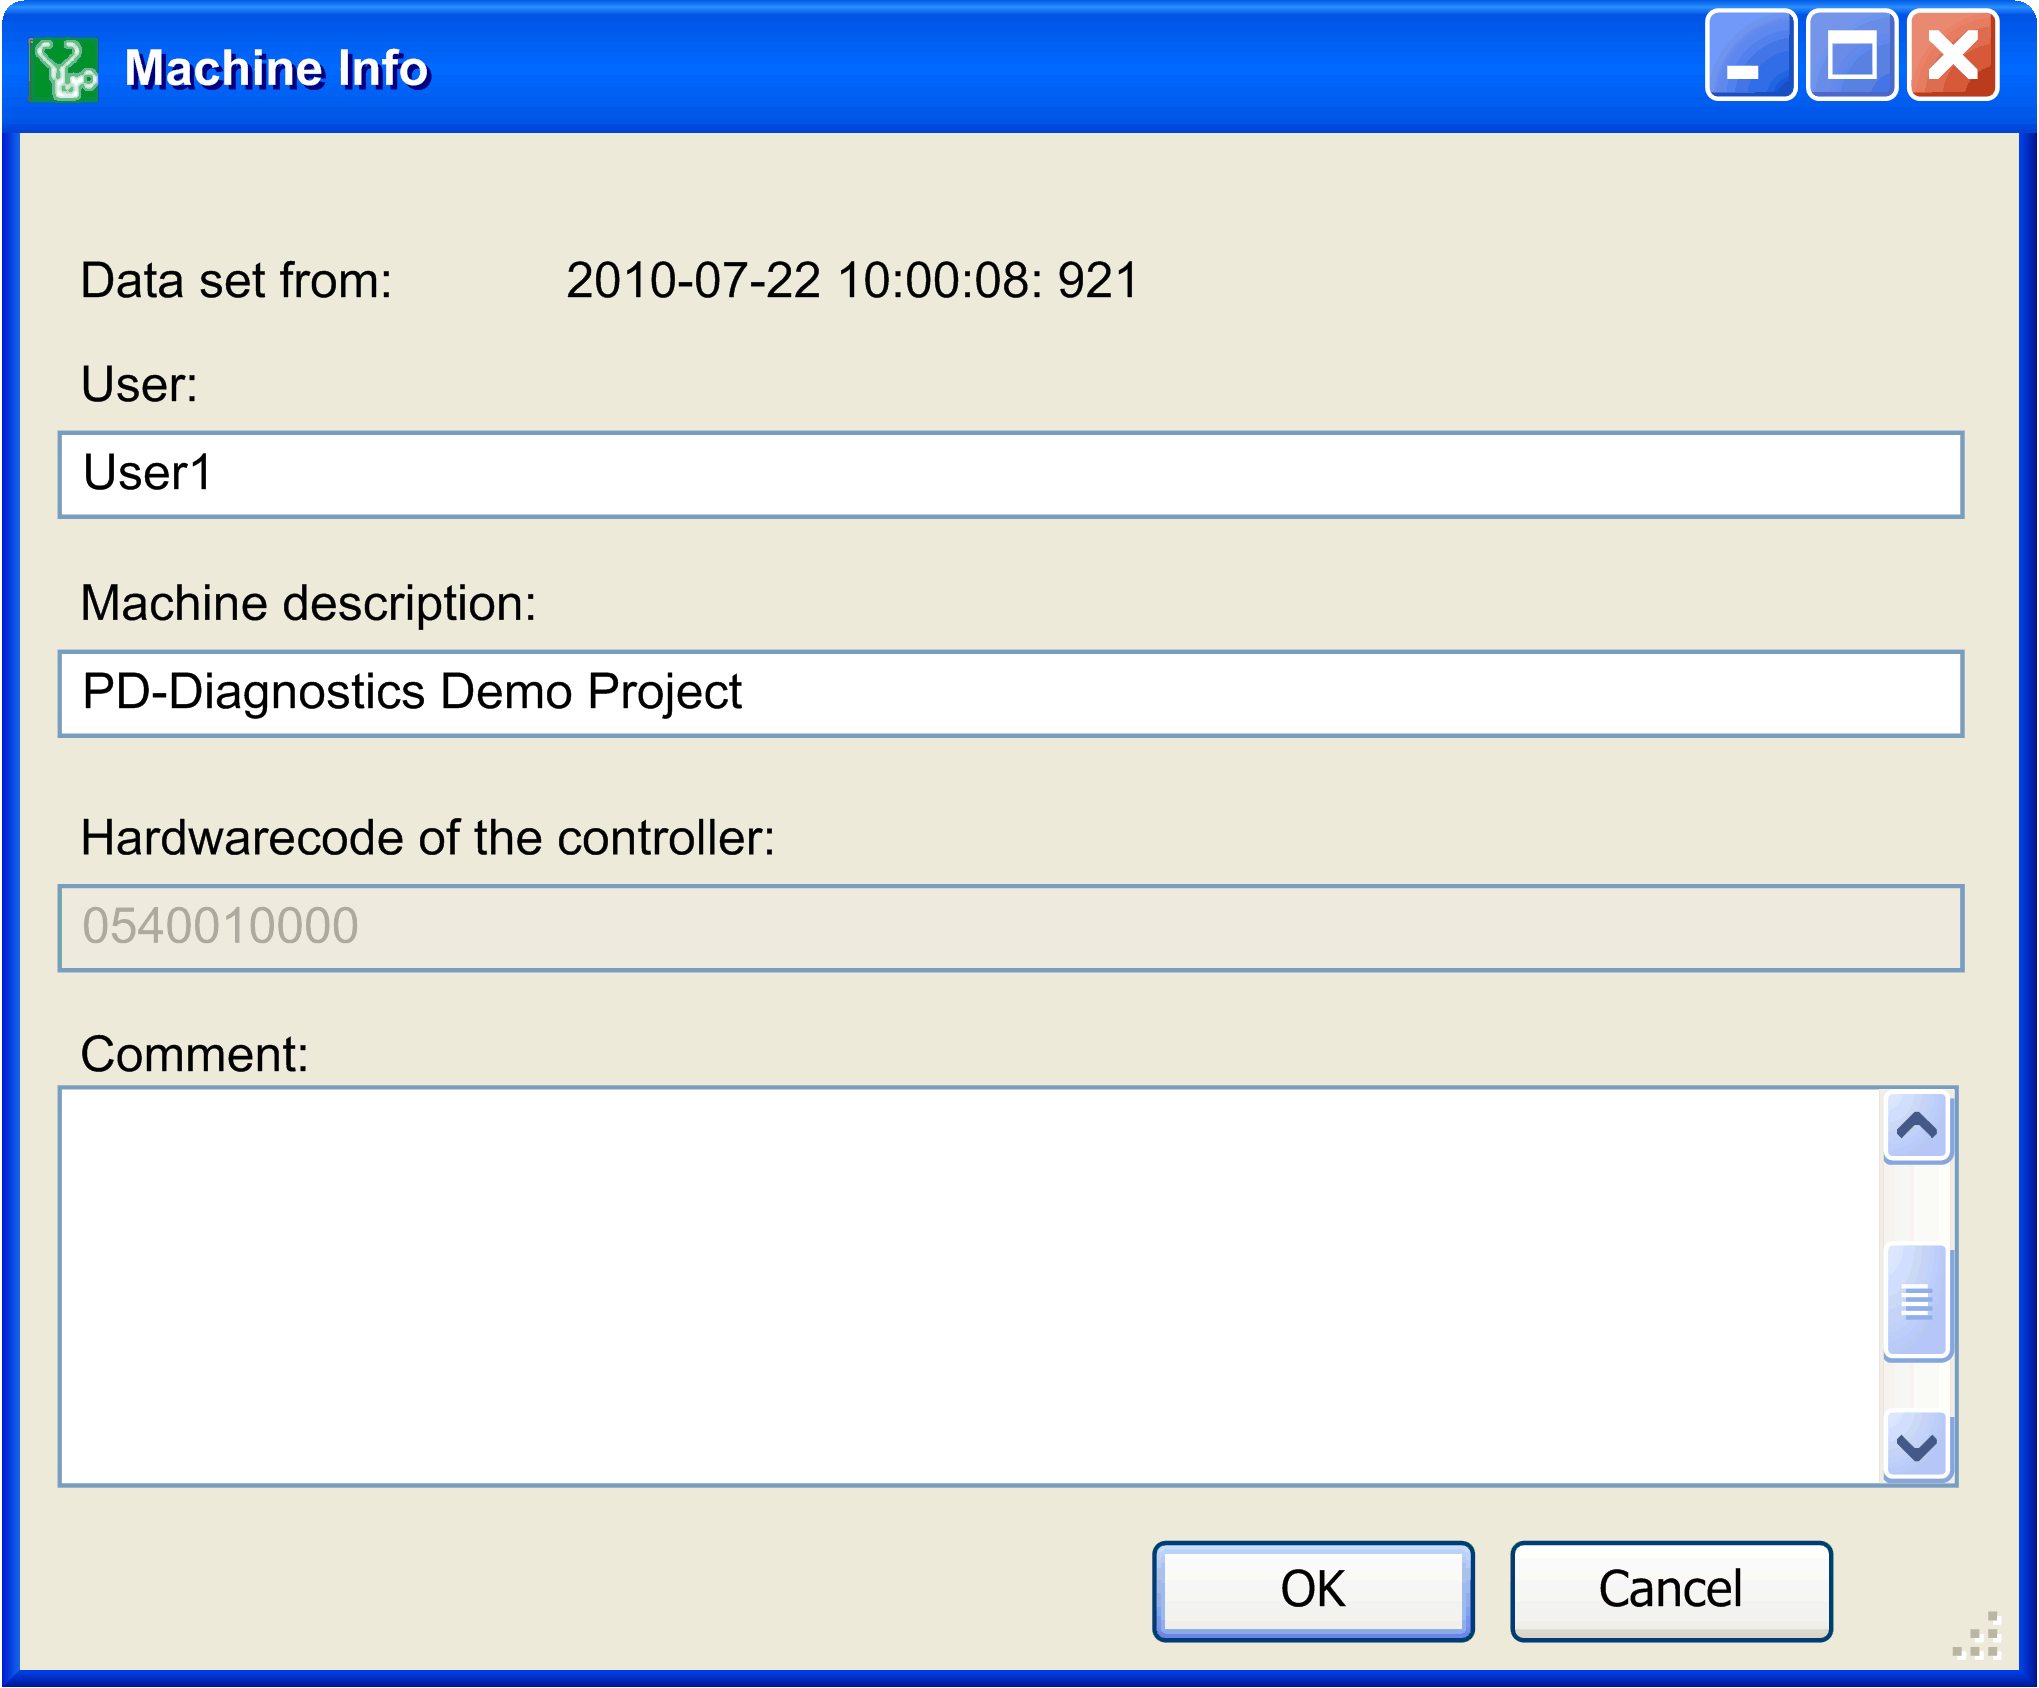
Task: Click the Comment scrollbar up arrow
Action: 1916,1127
